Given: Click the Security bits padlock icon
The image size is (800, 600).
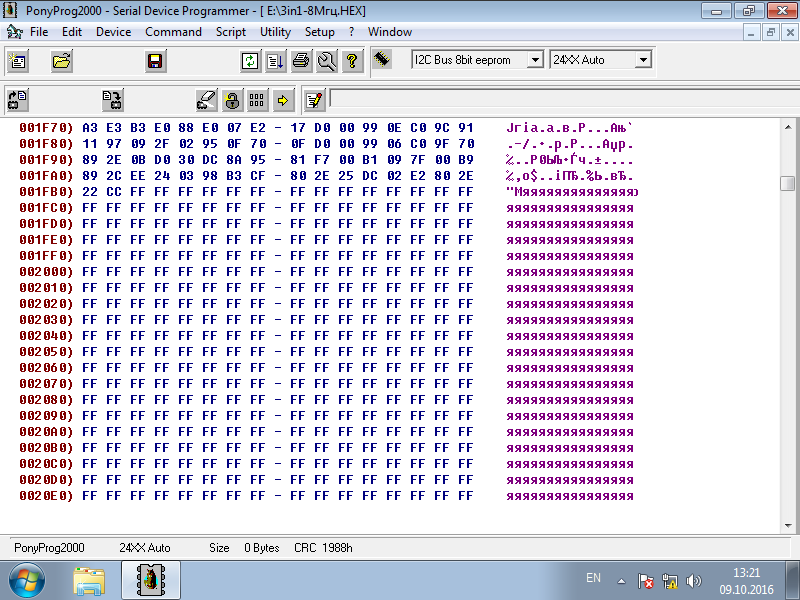Looking at the screenshot, I should [232, 100].
